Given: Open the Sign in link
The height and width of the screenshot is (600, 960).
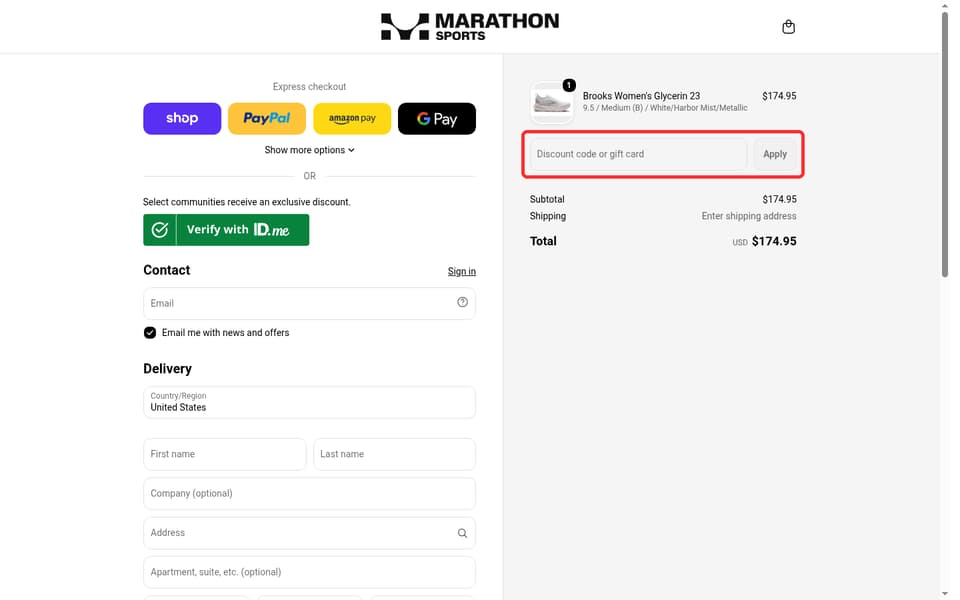Looking at the screenshot, I should click(461, 271).
